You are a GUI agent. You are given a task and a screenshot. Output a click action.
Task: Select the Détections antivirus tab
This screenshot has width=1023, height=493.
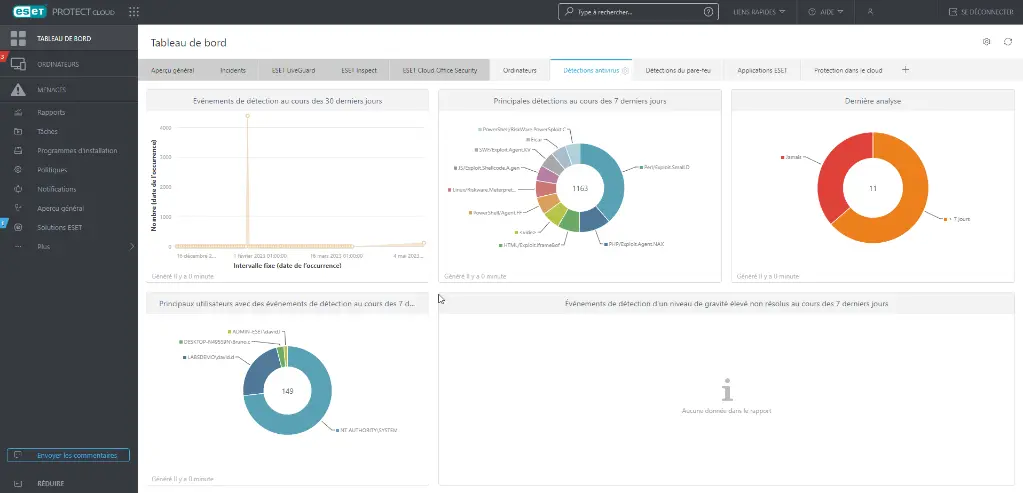[x=591, y=70]
